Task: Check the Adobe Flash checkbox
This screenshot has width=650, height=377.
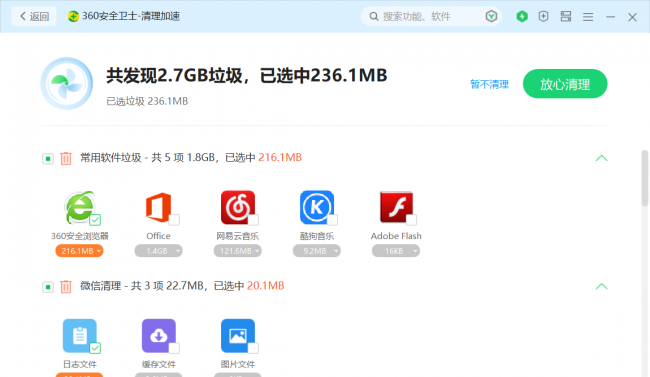Action: [412, 219]
